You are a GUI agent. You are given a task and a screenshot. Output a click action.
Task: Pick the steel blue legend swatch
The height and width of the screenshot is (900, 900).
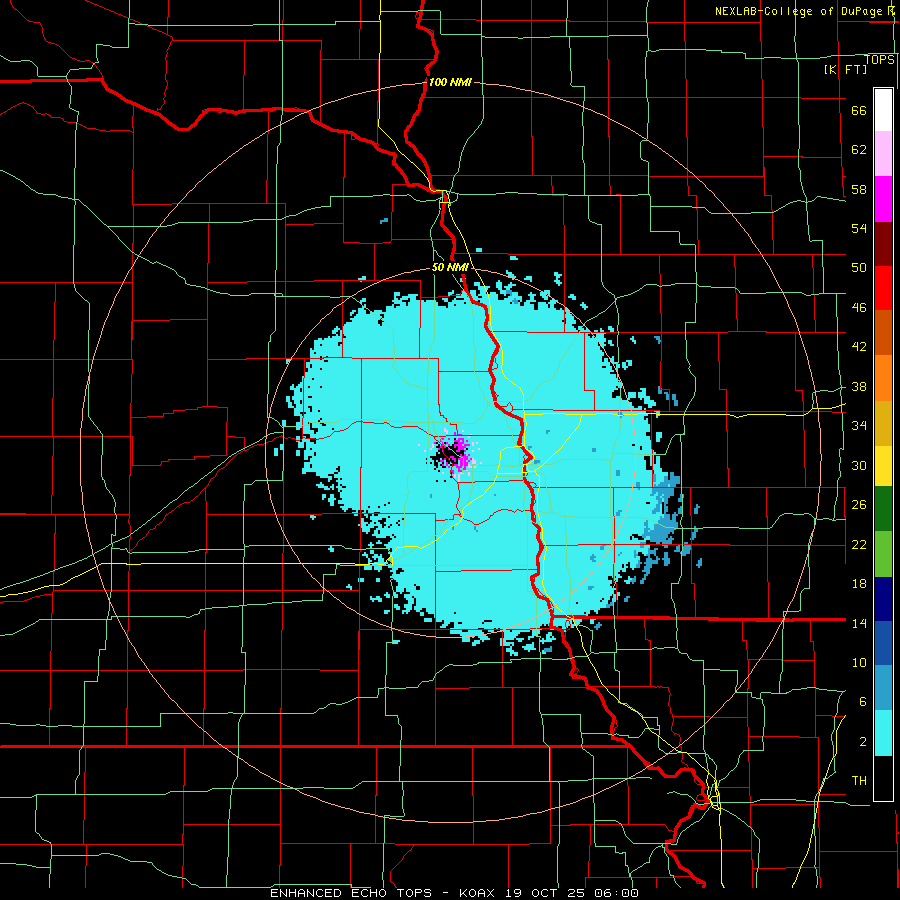pyautogui.click(x=883, y=688)
